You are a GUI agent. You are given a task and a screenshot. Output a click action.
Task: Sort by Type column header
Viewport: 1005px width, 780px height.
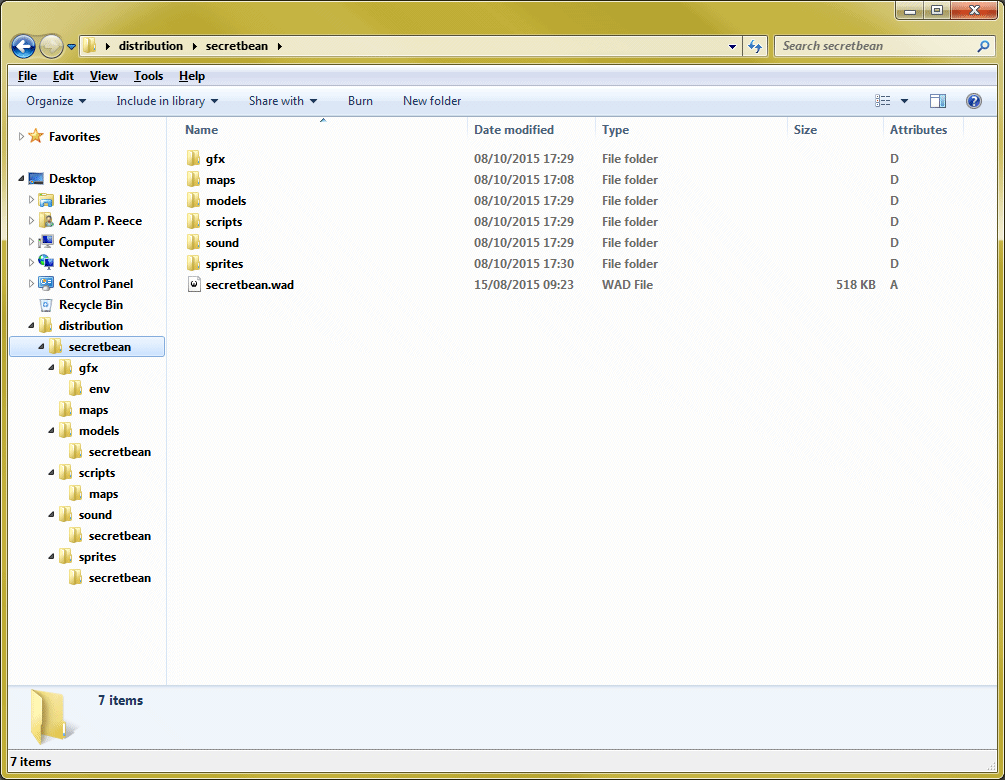tap(691, 129)
